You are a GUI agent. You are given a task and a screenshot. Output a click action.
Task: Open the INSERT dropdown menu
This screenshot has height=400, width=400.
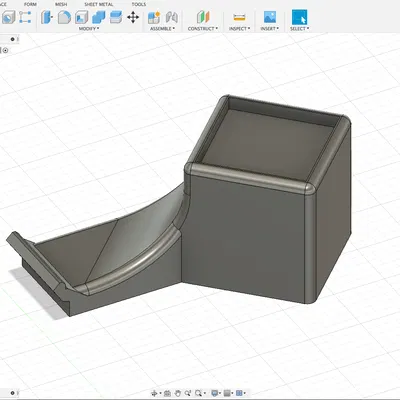270,29
